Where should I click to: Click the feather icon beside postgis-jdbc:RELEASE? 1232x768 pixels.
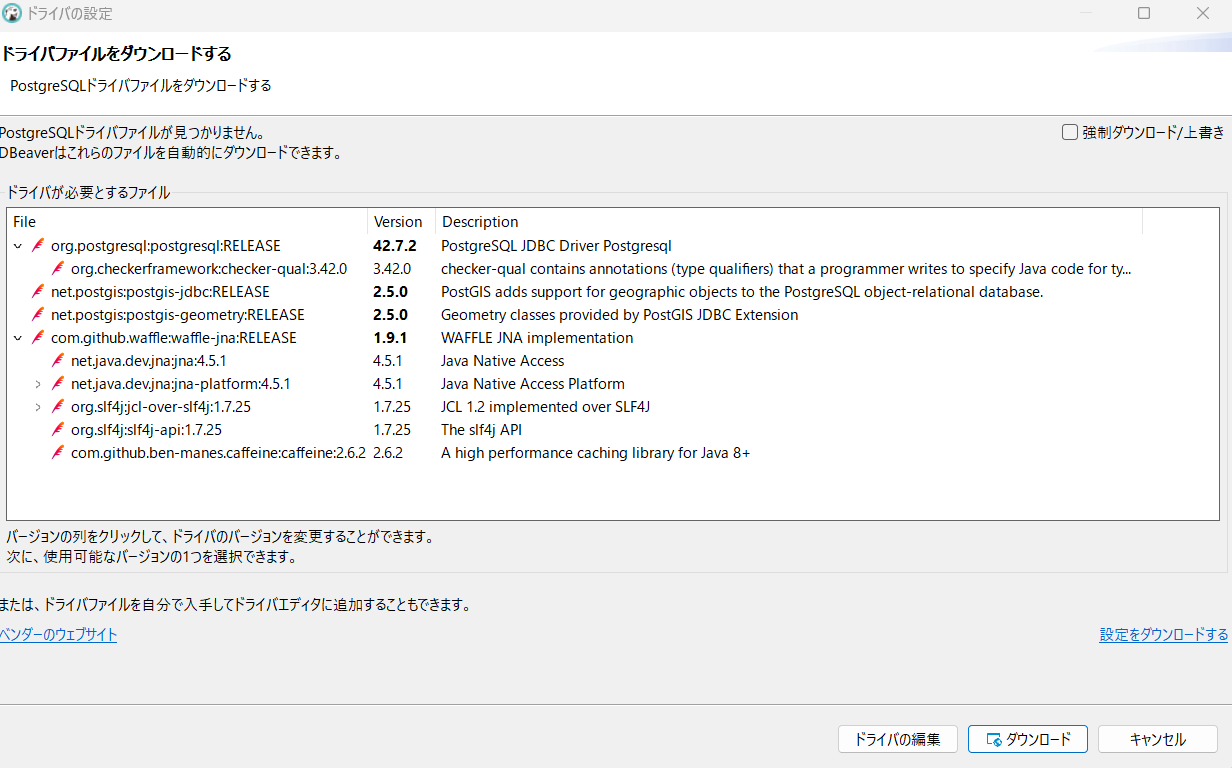coord(38,292)
